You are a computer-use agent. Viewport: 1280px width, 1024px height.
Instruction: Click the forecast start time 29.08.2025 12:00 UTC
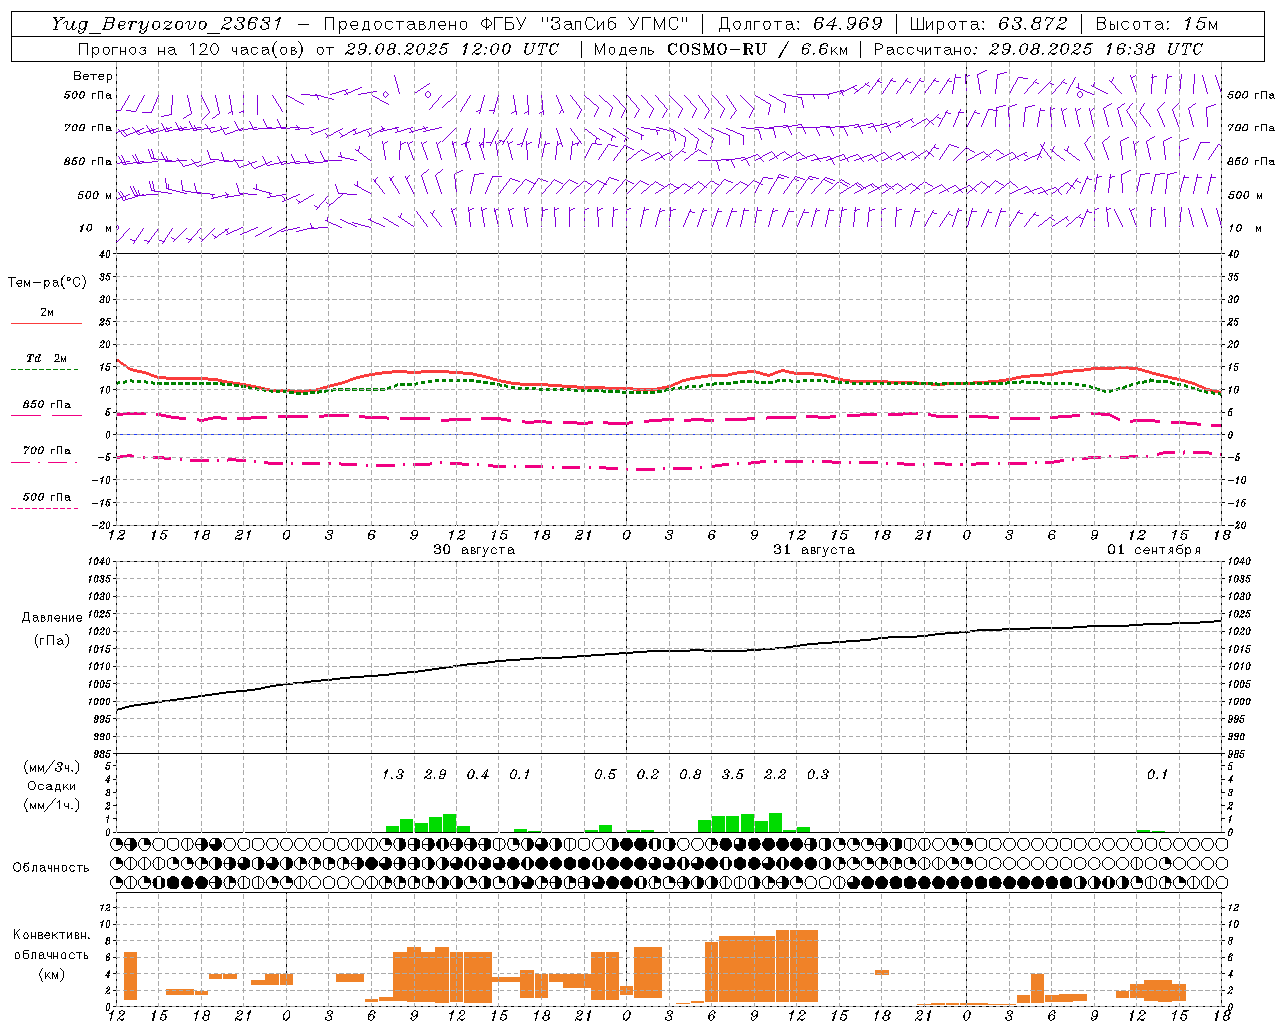pos(451,49)
